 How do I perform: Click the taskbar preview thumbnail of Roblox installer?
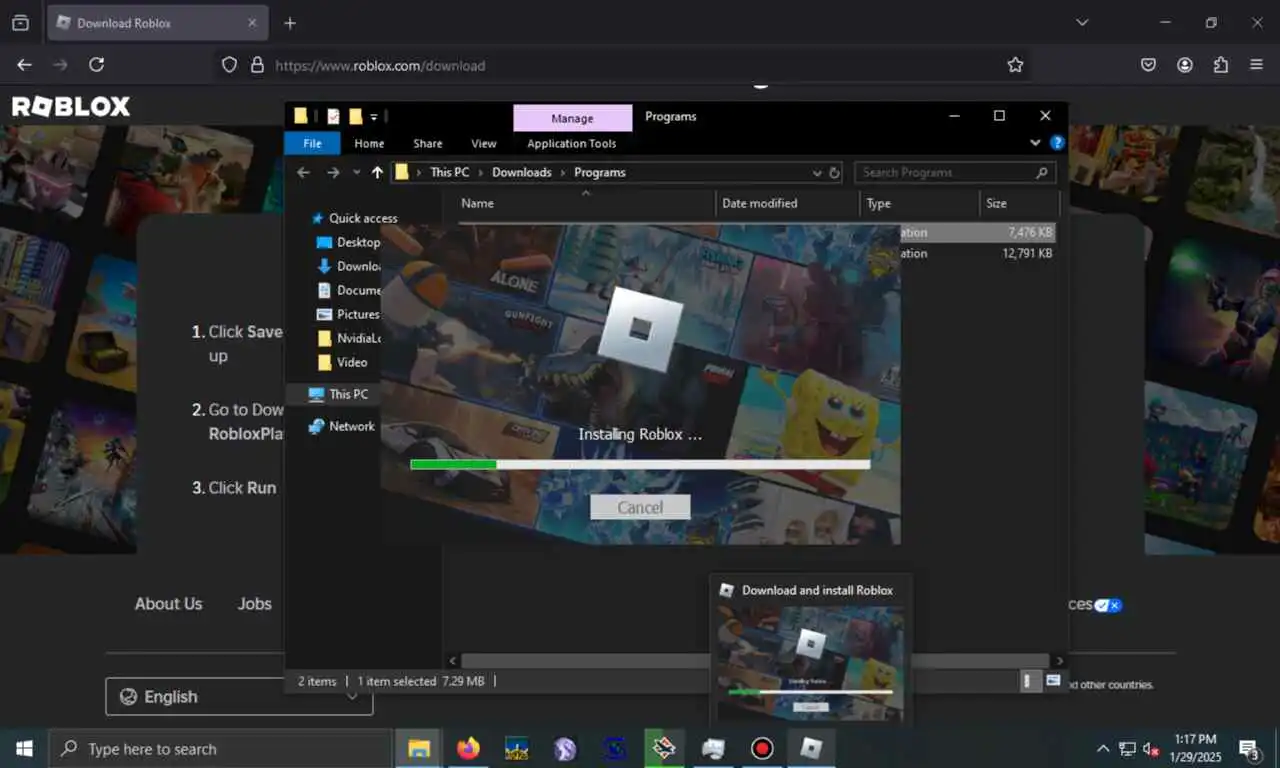pos(811,663)
